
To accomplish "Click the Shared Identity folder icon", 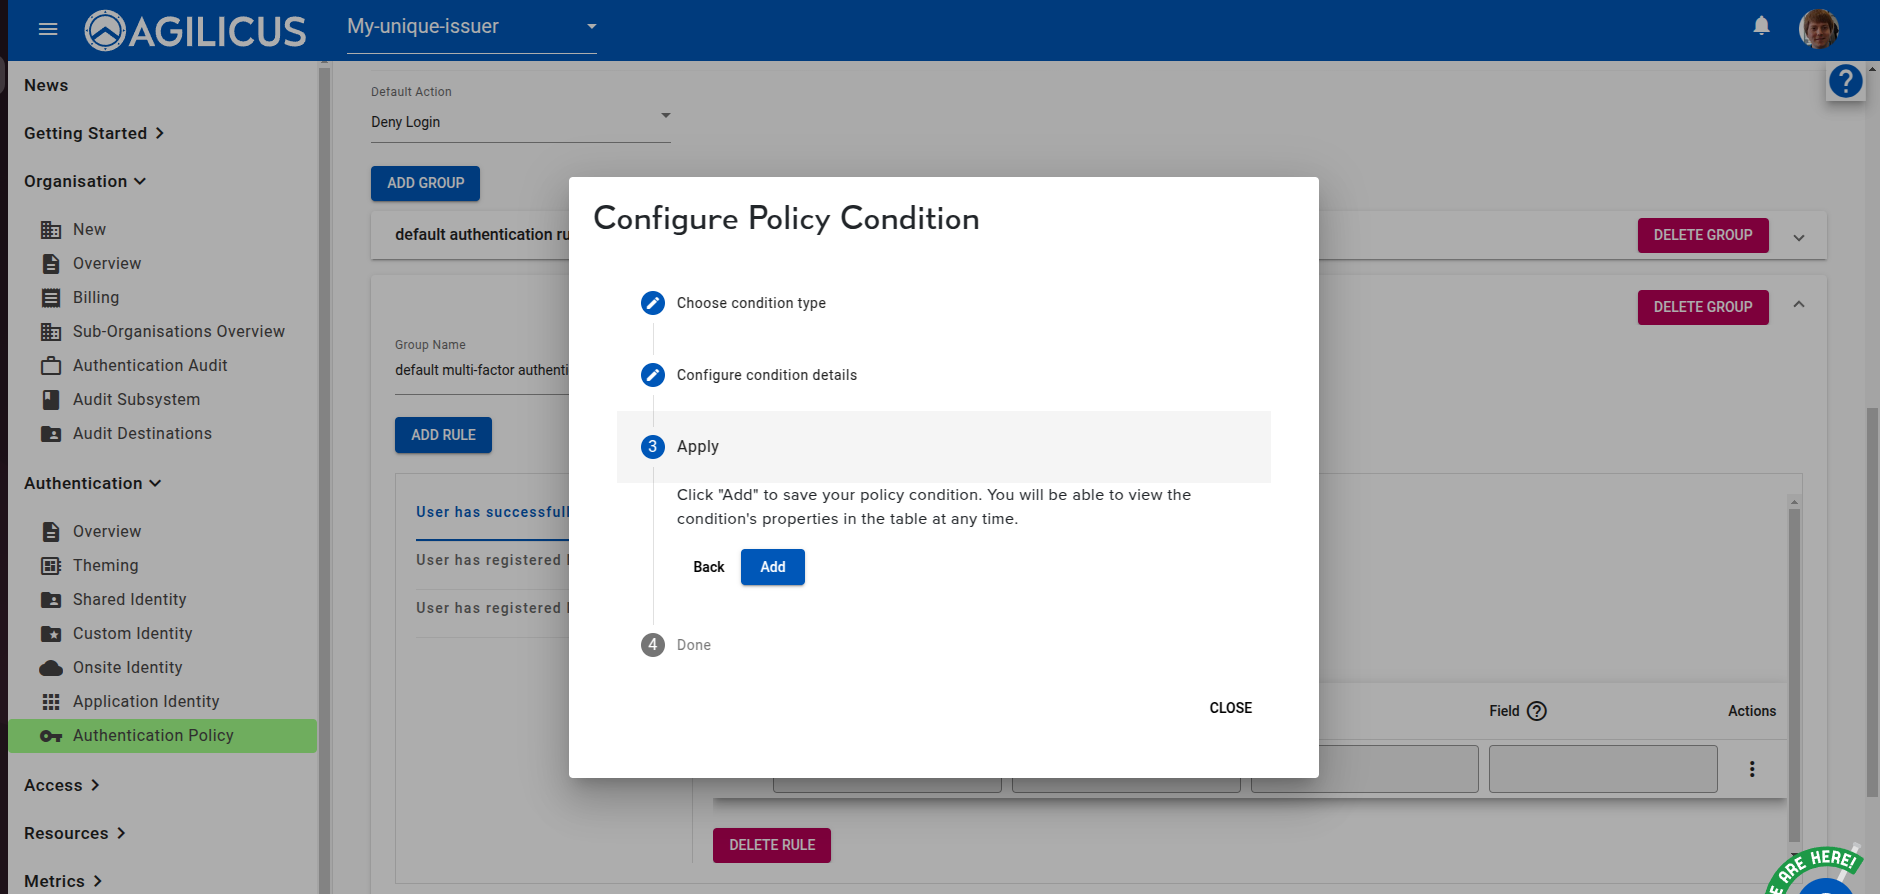I will [x=52, y=599].
